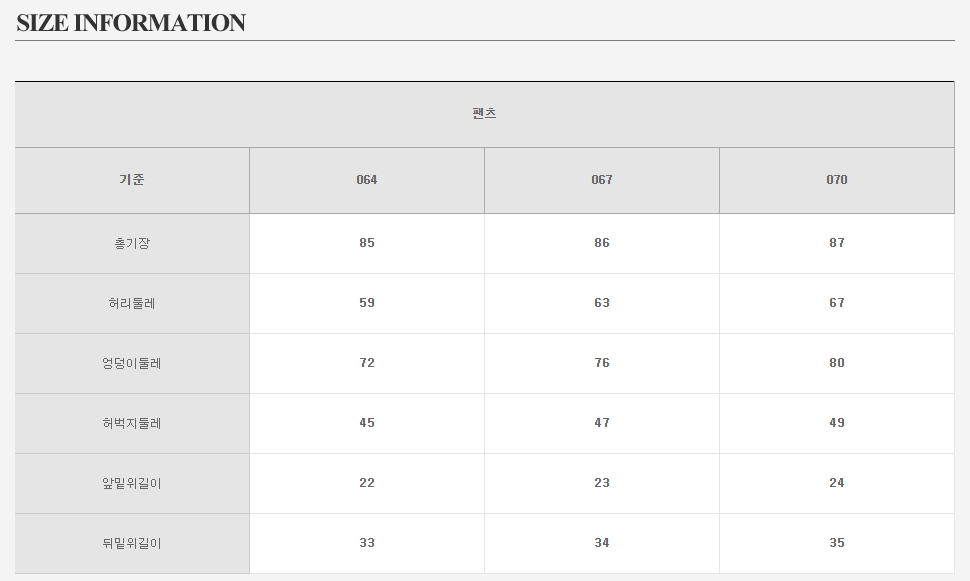Click the 엉덩이둘레 row label

point(132,363)
